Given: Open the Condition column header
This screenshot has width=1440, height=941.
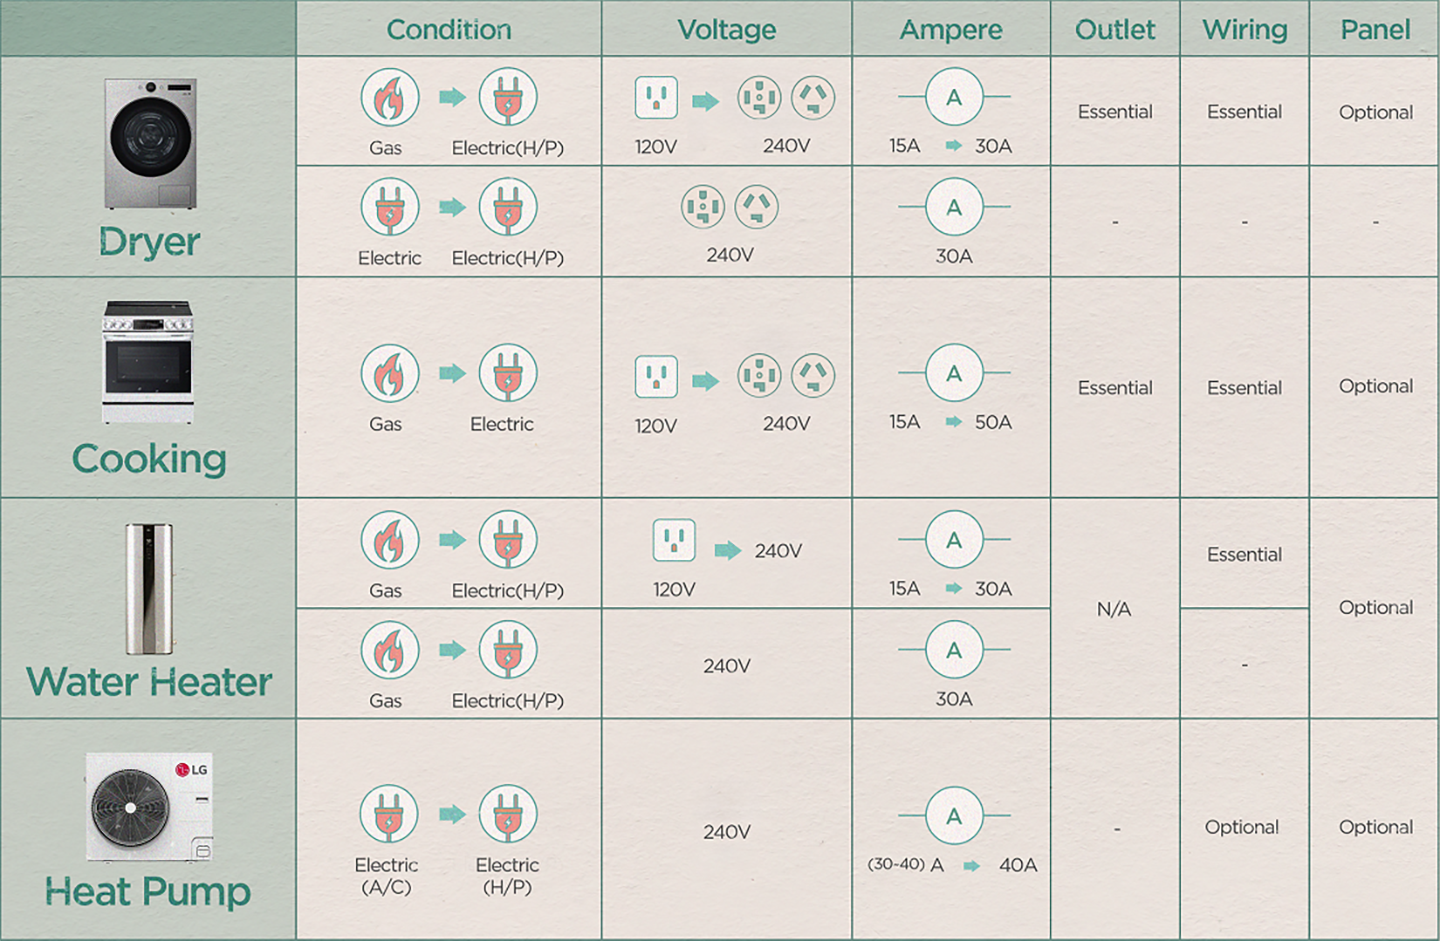Looking at the screenshot, I should pos(448,29).
